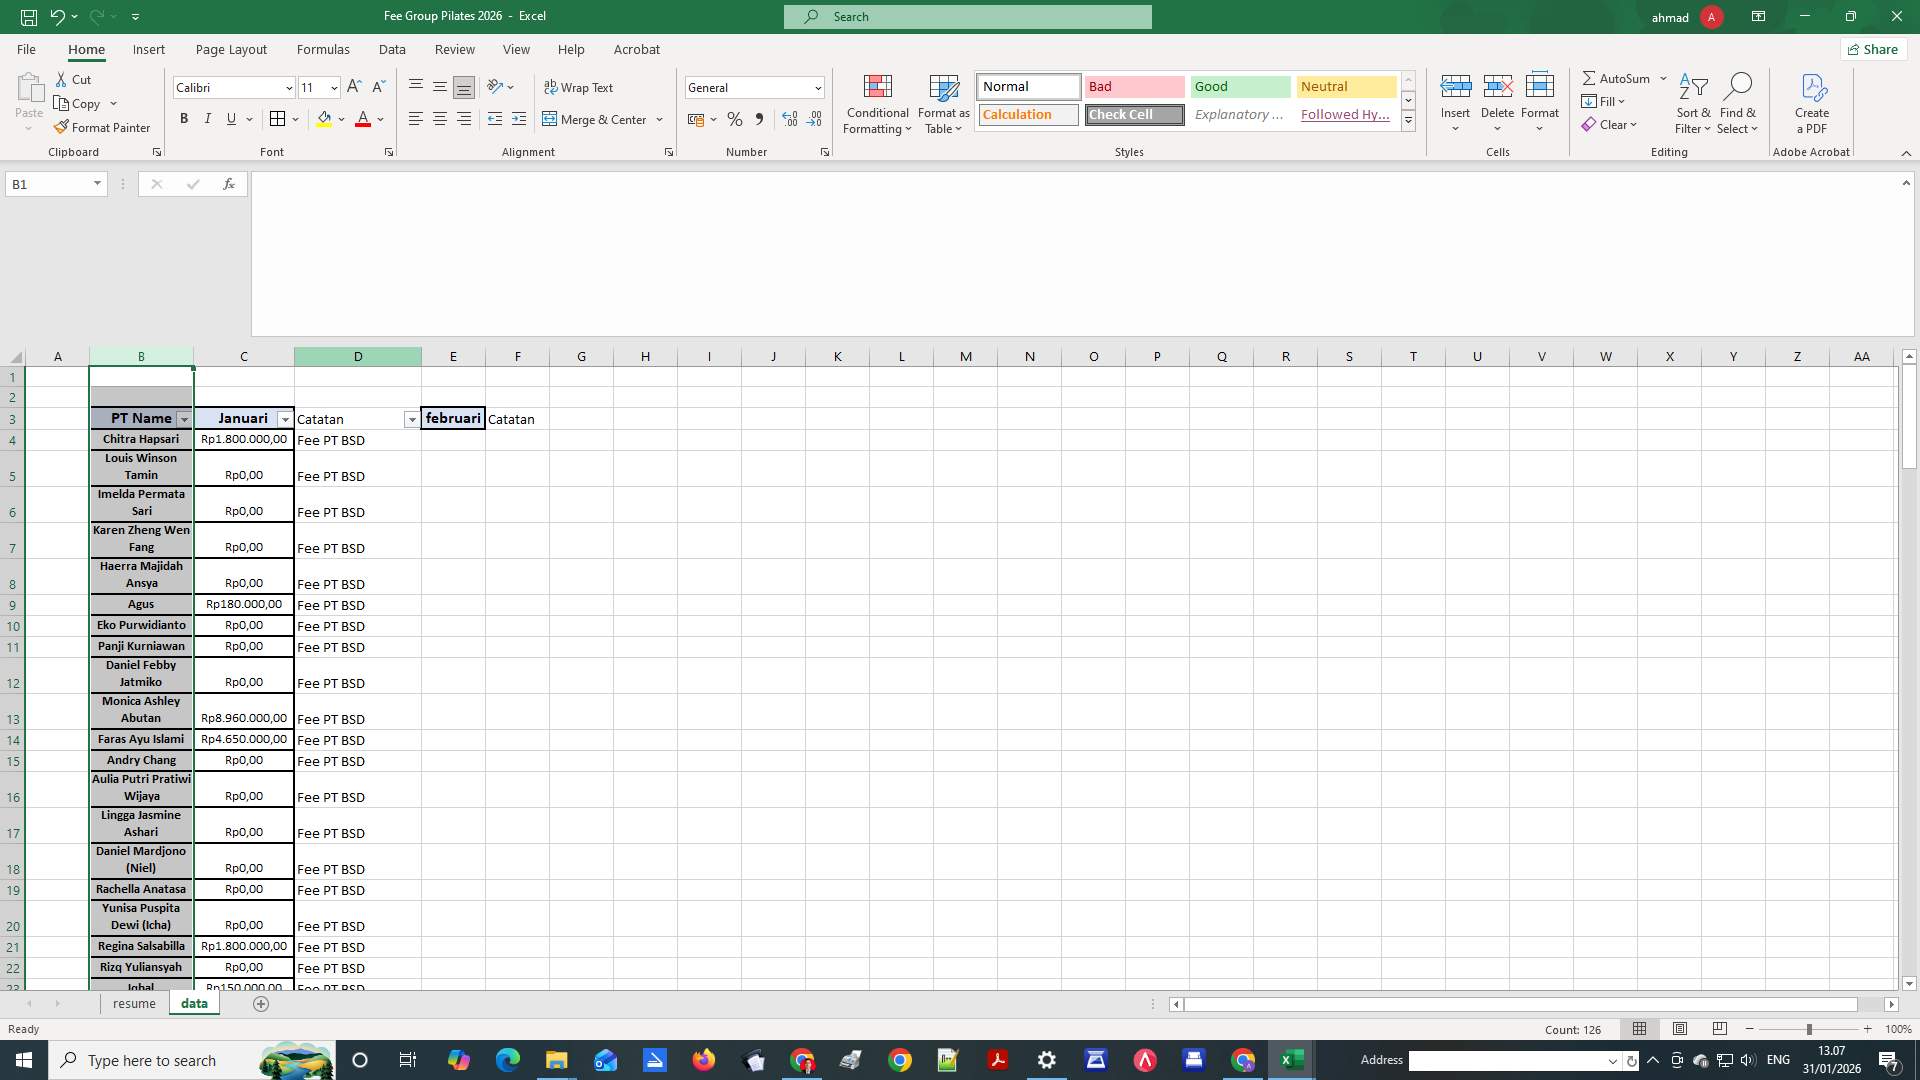The width and height of the screenshot is (1920, 1080).
Task: Open Conditional Formatting
Action: pos(877,104)
